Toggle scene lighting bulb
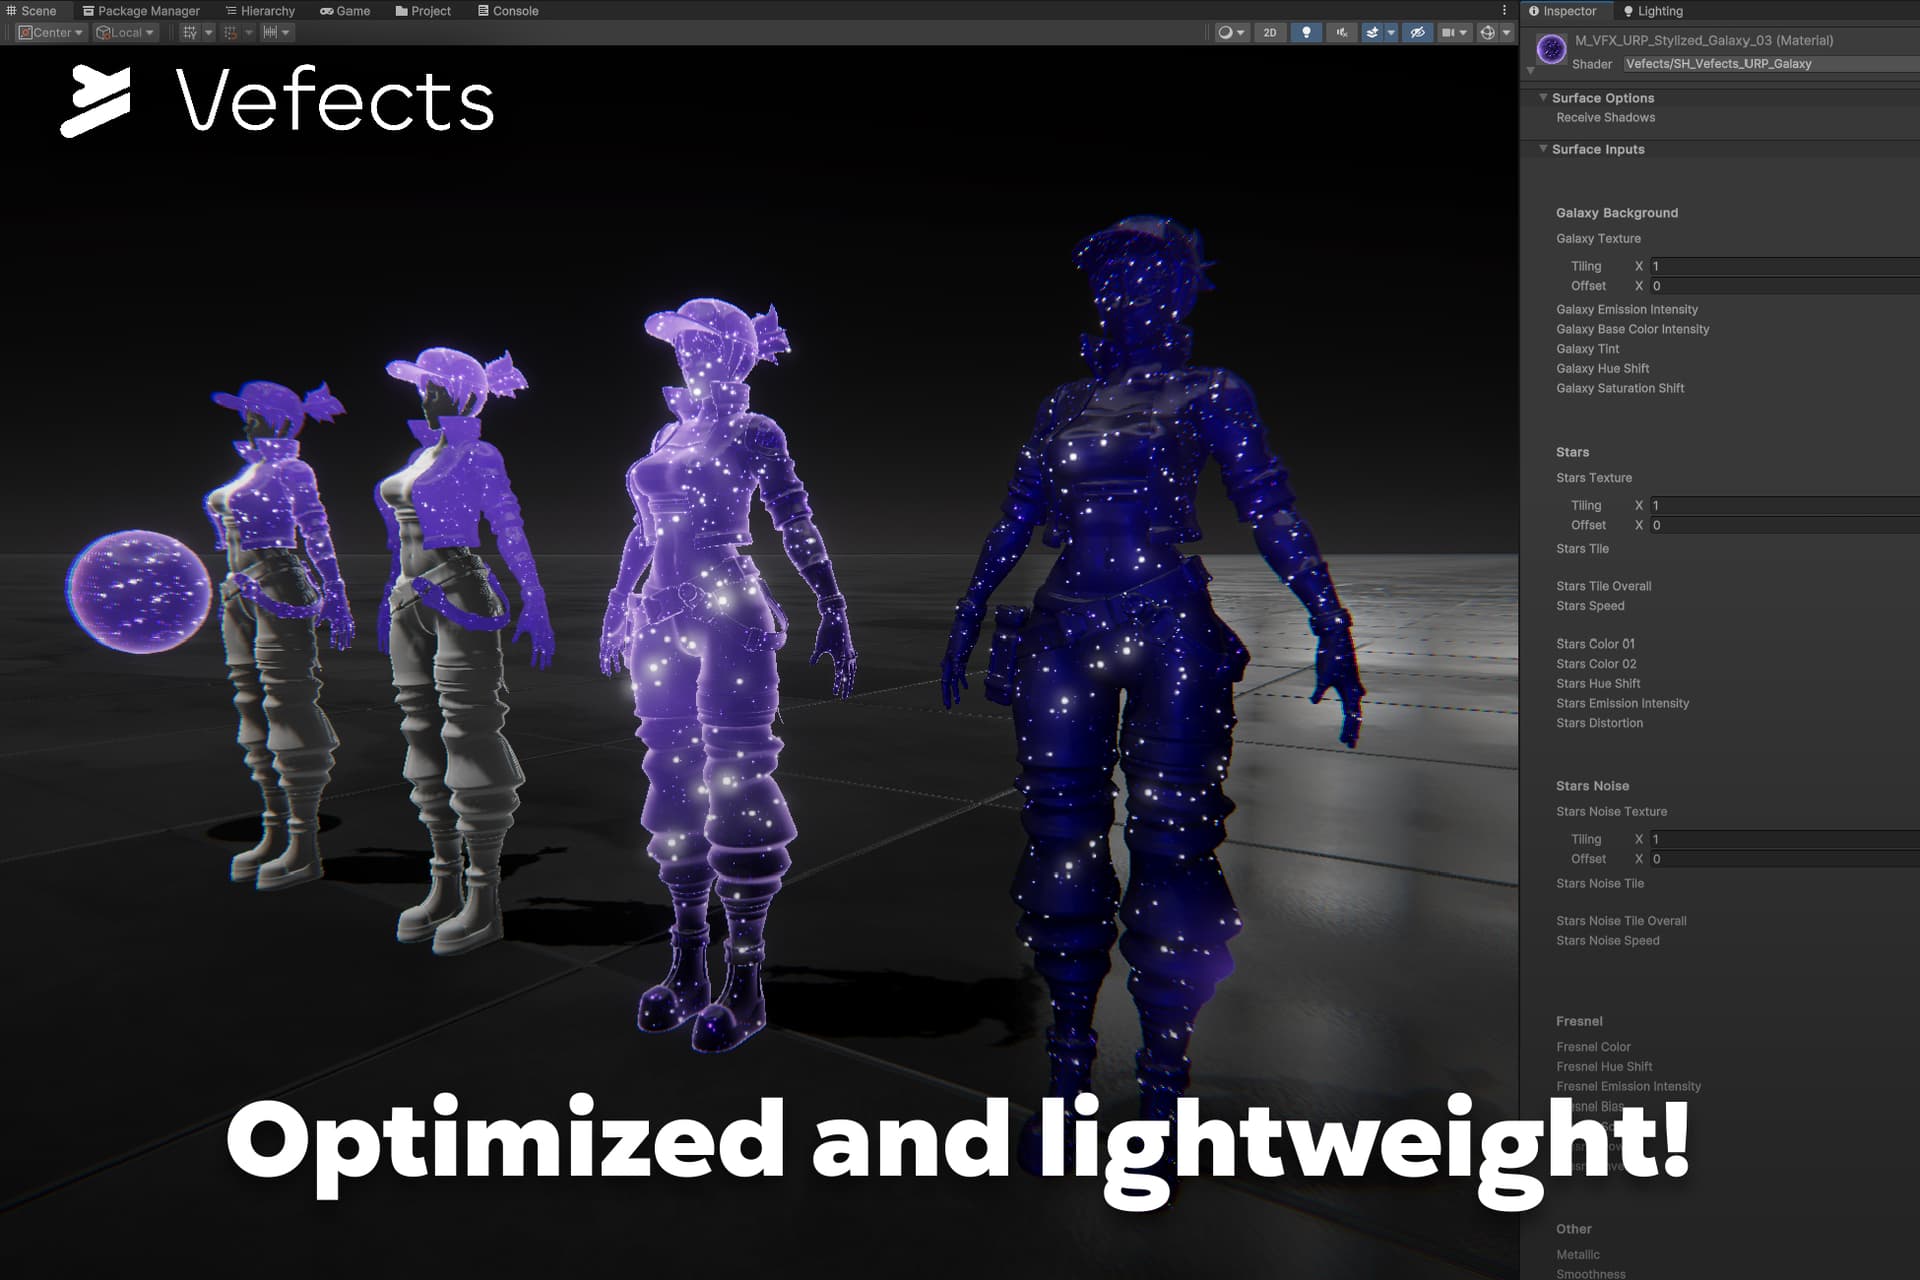The image size is (1920, 1280). pos(1306,33)
